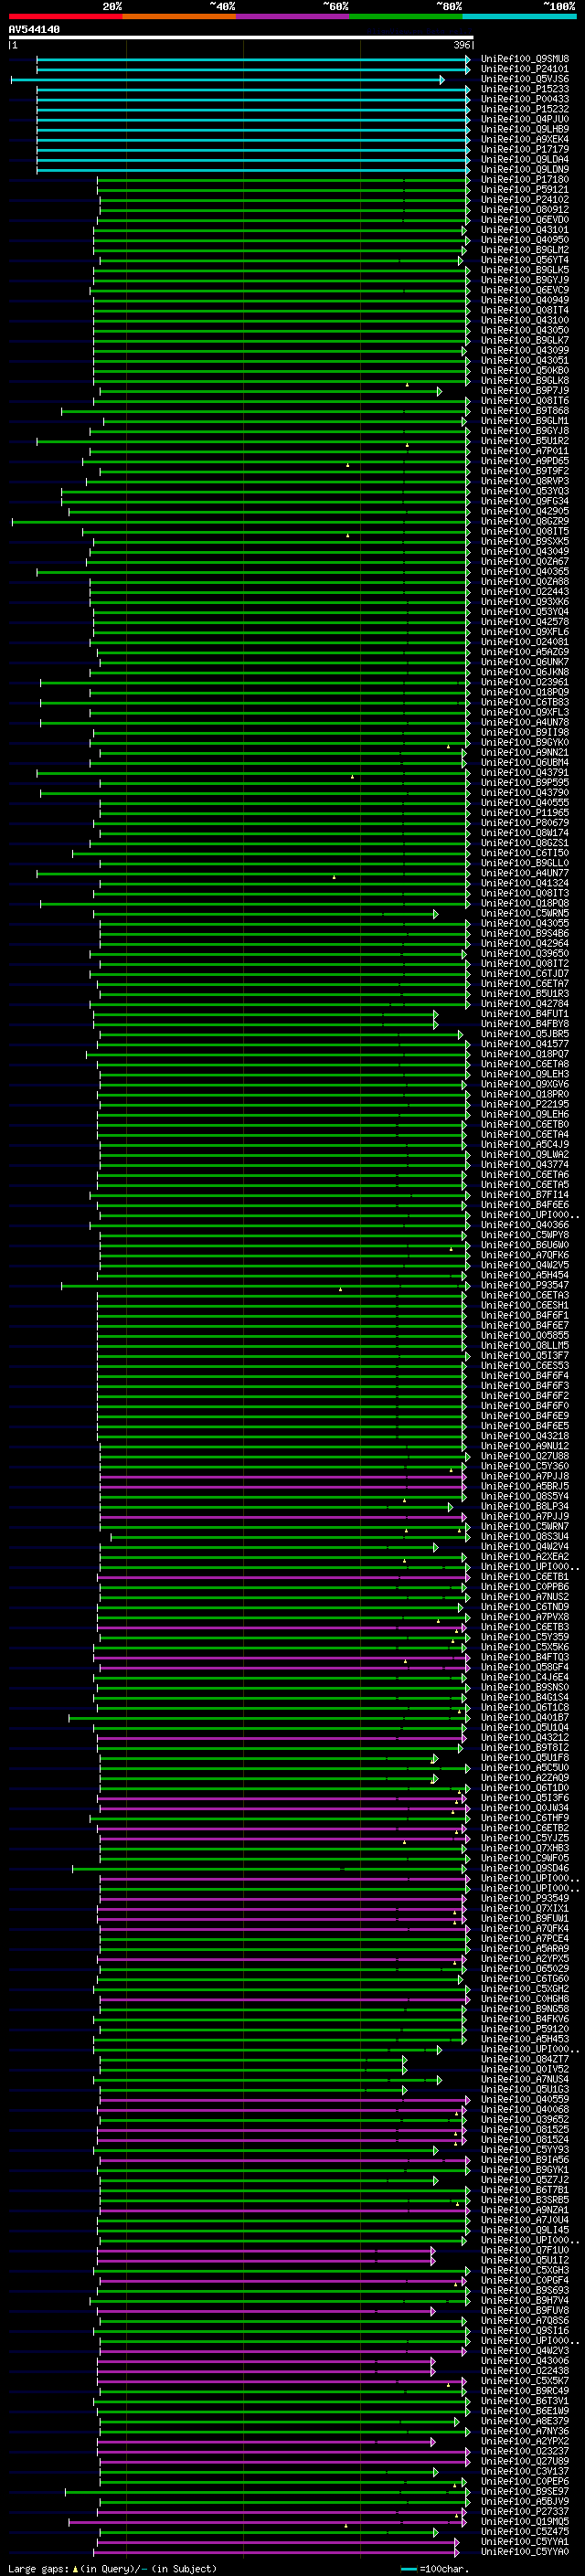Open UniRef100_Q43218 hit
This screenshot has width=585, height=2576.
pos(524,1436)
